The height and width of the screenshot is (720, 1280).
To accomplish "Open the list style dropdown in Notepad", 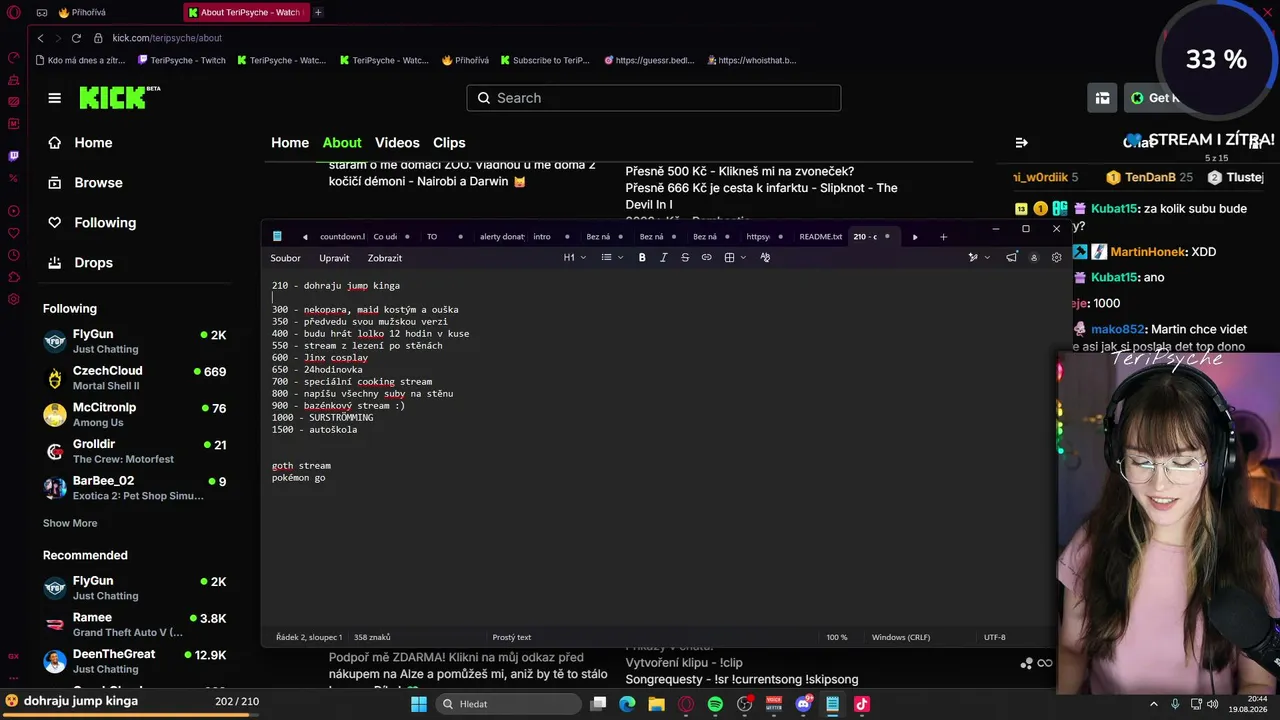I will click(x=612, y=258).
